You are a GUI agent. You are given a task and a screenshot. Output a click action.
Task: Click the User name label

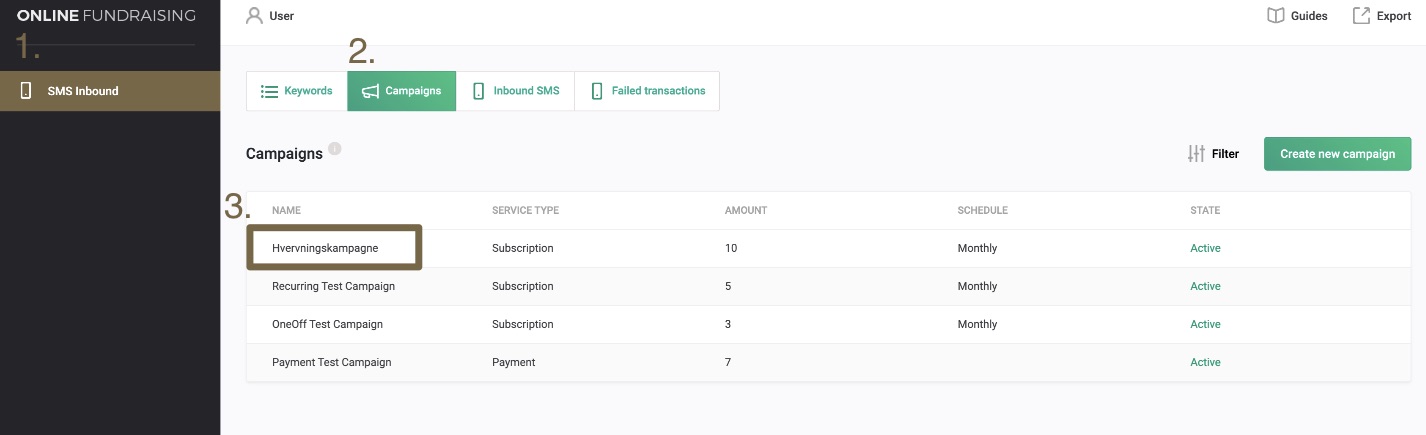[282, 16]
